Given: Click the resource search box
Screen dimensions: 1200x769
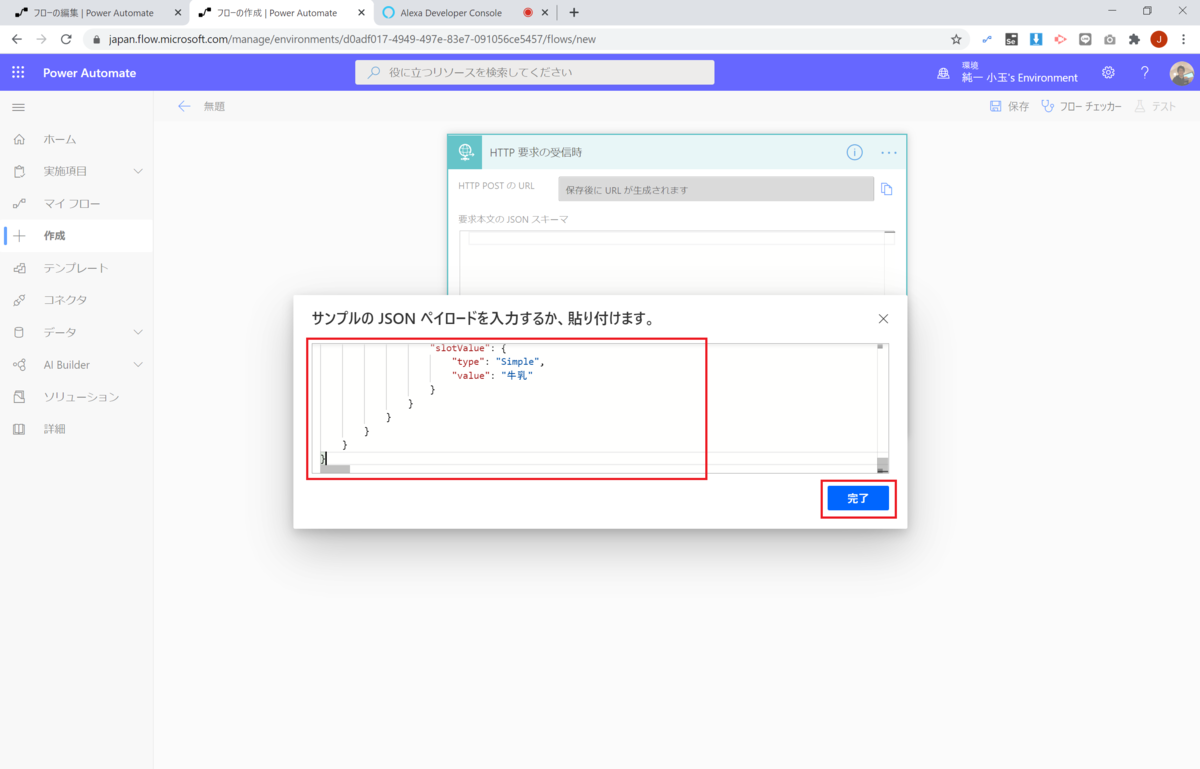Looking at the screenshot, I should click(x=535, y=72).
